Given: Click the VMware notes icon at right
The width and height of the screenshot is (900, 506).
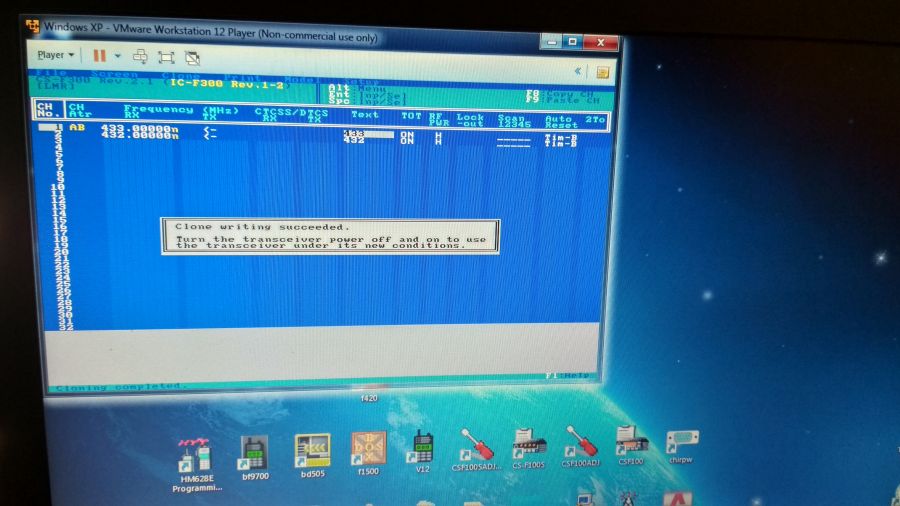Looking at the screenshot, I should 602,72.
